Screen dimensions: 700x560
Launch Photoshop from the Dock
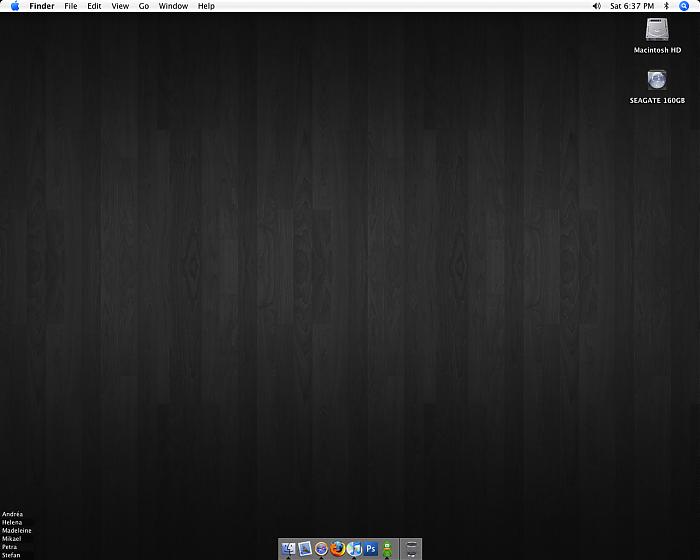click(x=370, y=548)
